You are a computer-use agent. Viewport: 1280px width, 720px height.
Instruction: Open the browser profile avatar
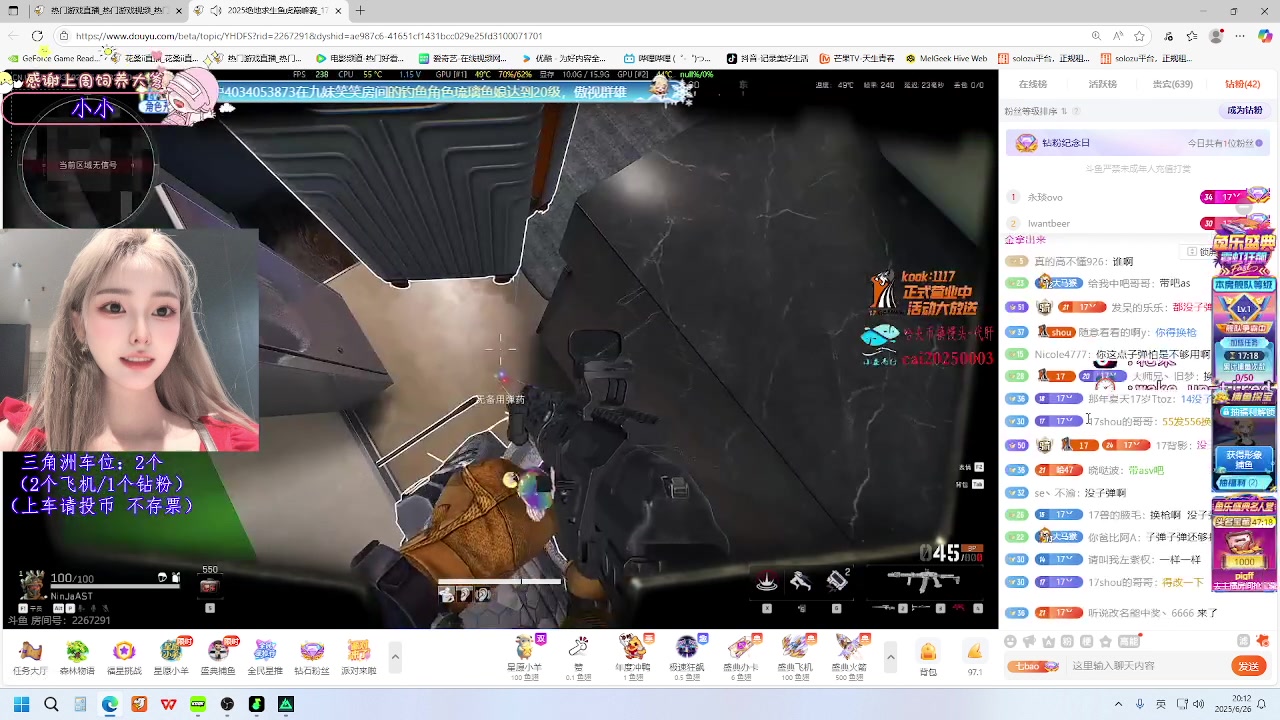(1216, 36)
